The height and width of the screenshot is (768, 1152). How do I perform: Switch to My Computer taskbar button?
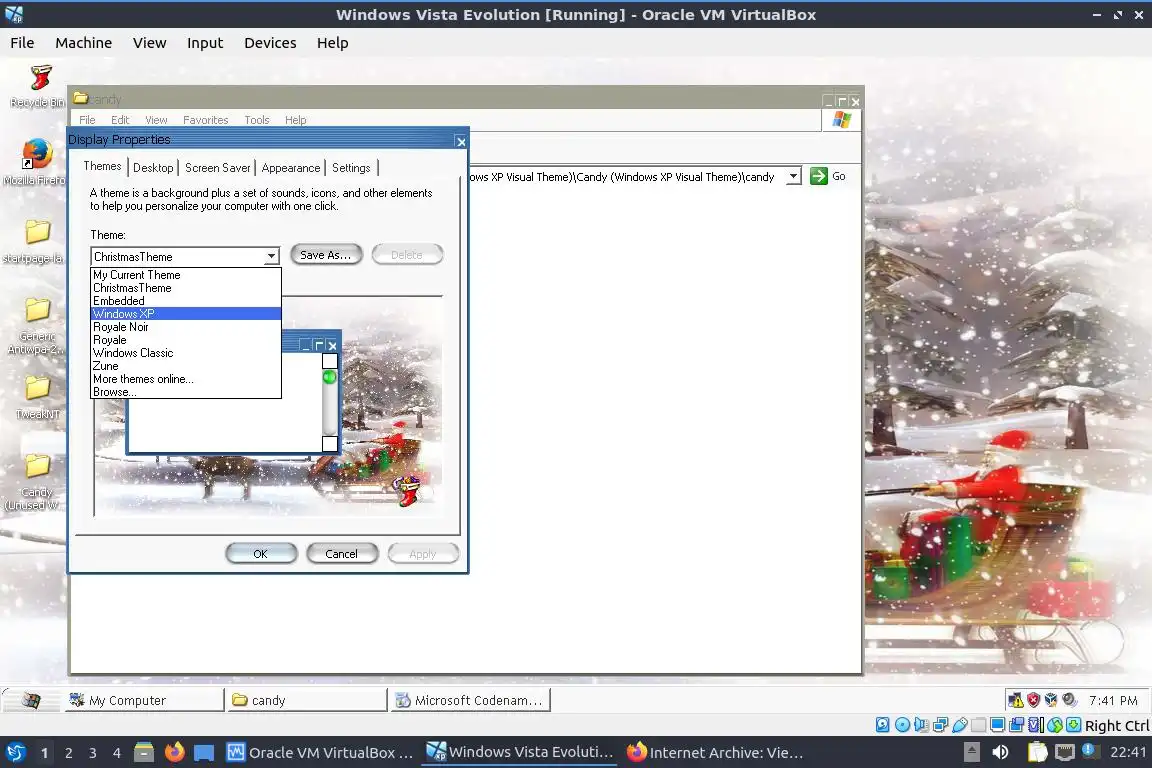click(x=143, y=700)
